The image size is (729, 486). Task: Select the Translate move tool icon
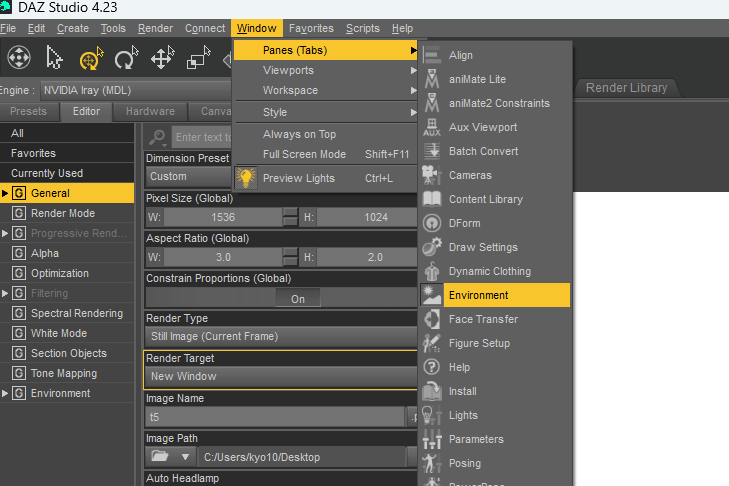(162, 58)
